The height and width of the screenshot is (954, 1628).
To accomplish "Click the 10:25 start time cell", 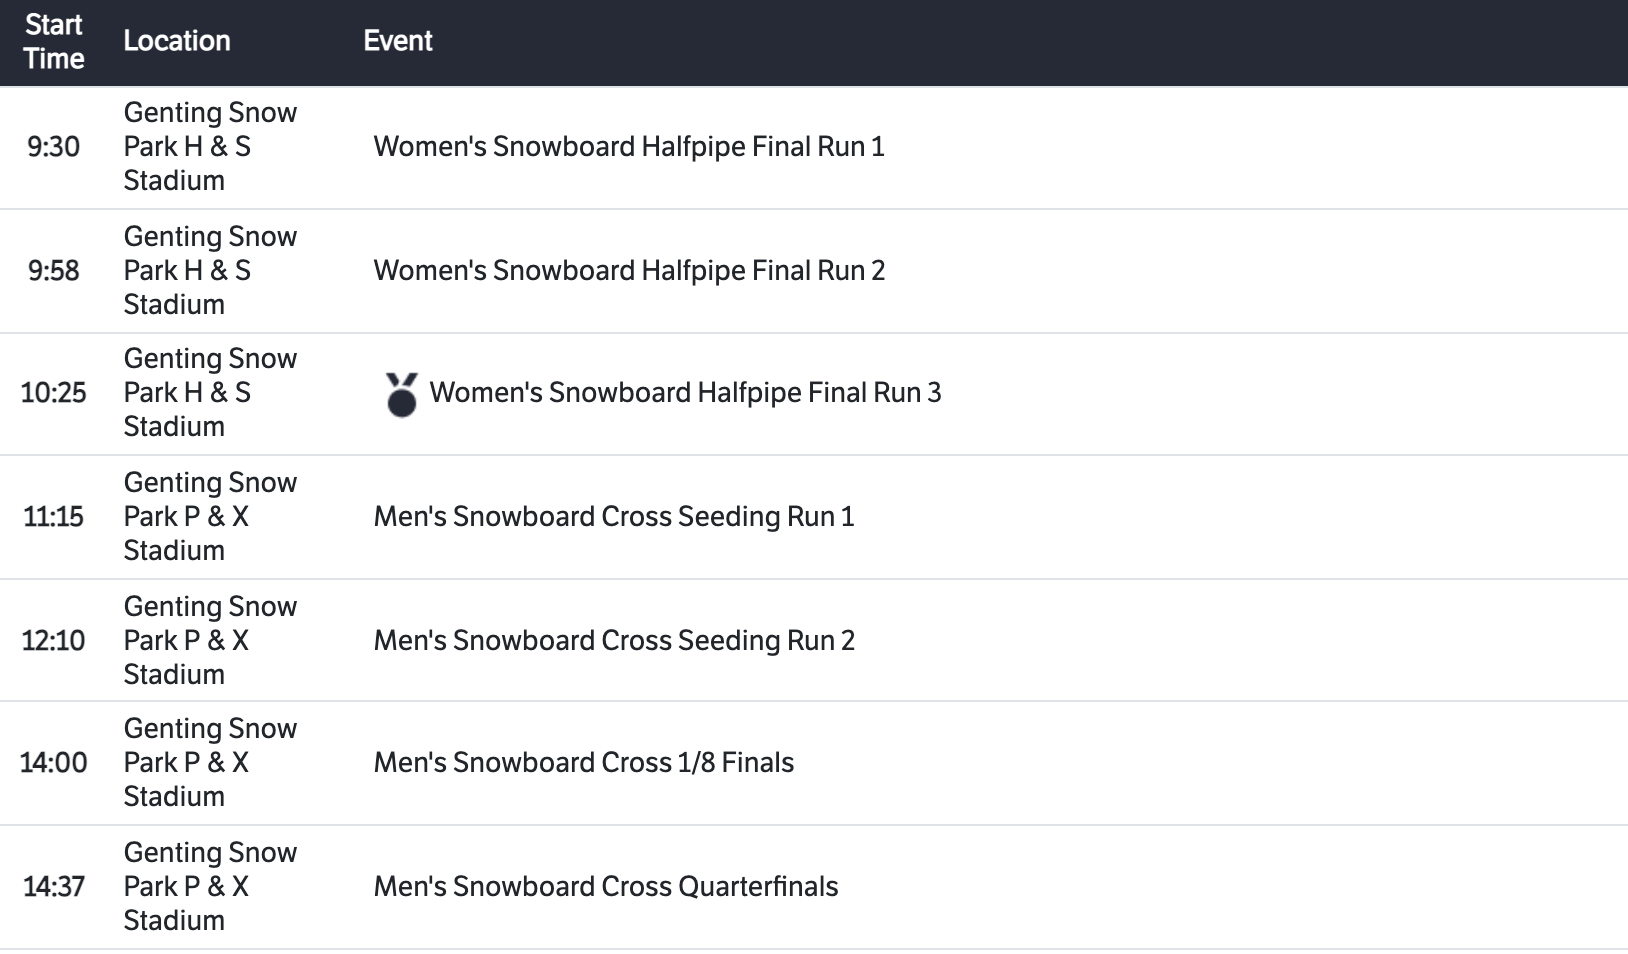I will click(x=54, y=393).
